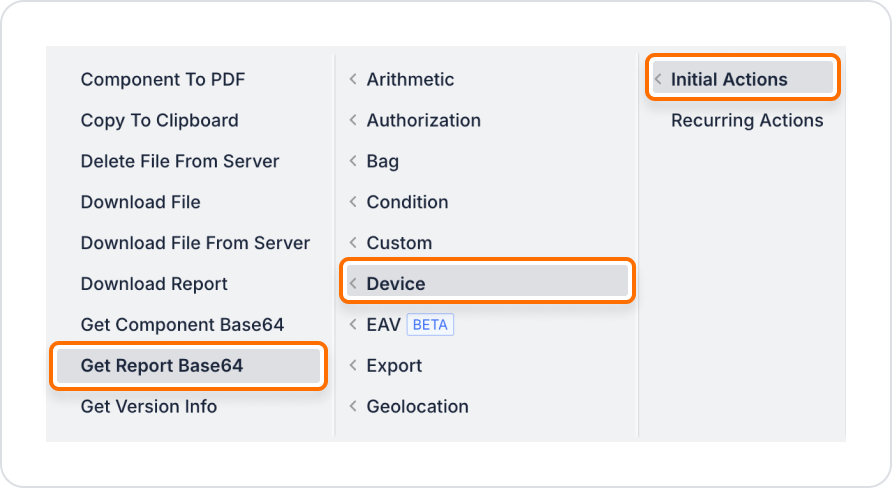Click the chevron next to Custom
The height and width of the screenshot is (488, 892).
click(353, 243)
